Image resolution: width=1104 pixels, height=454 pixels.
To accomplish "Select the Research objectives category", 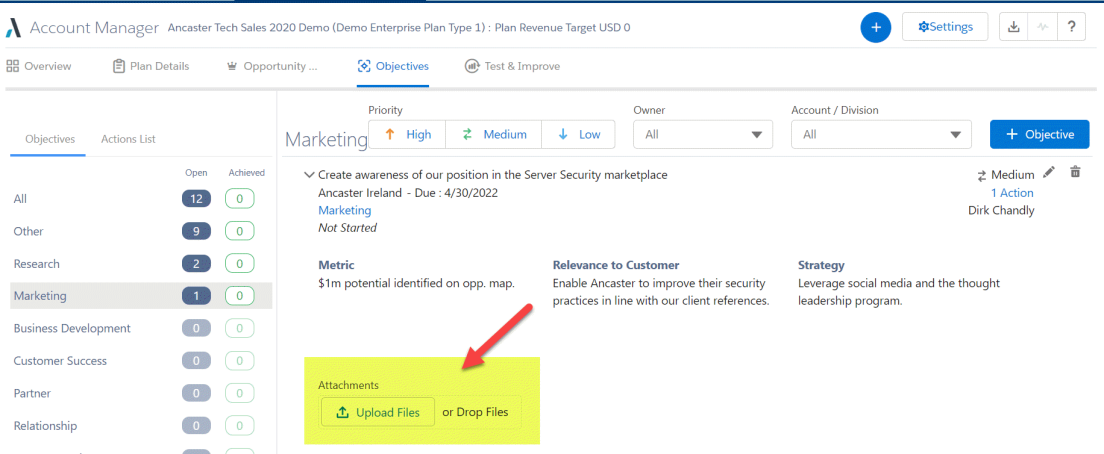I will 141,264.
